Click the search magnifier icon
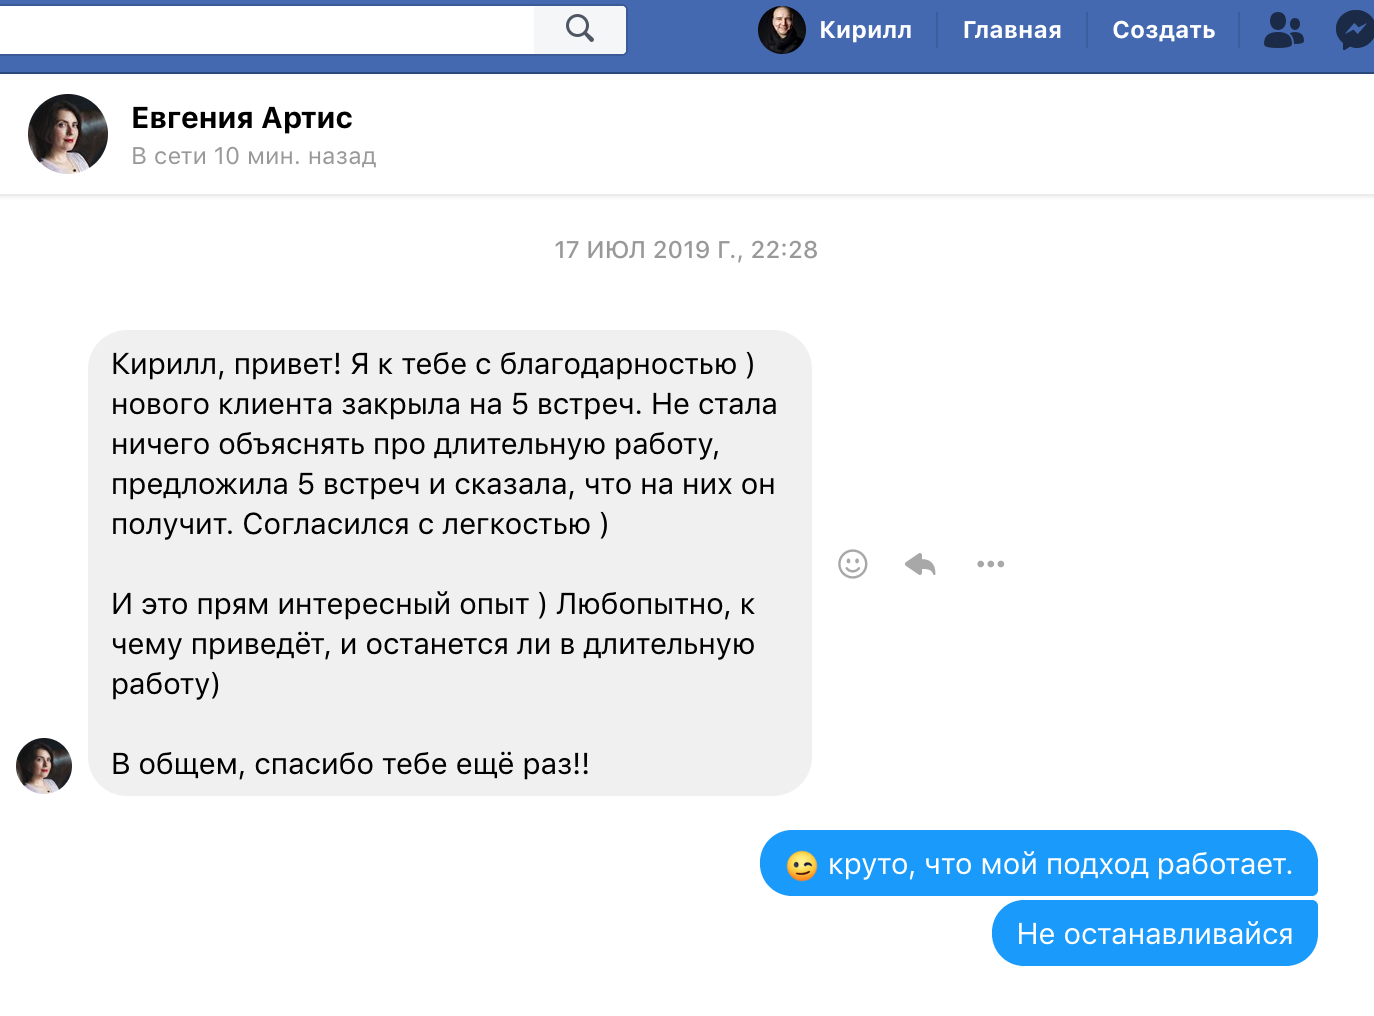This screenshot has width=1374, height=1016. [580, 29]
